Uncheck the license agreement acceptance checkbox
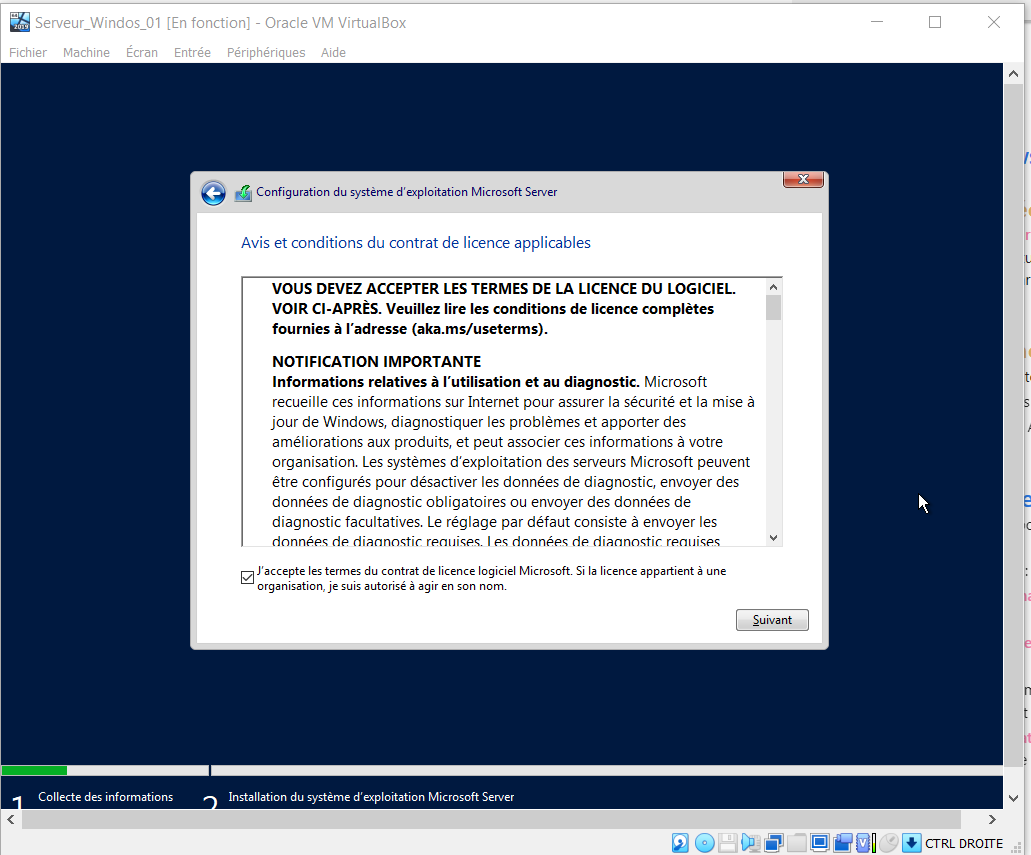This screenshot has height=855, width=1031. pyautogui.click(x=246, y=577)
